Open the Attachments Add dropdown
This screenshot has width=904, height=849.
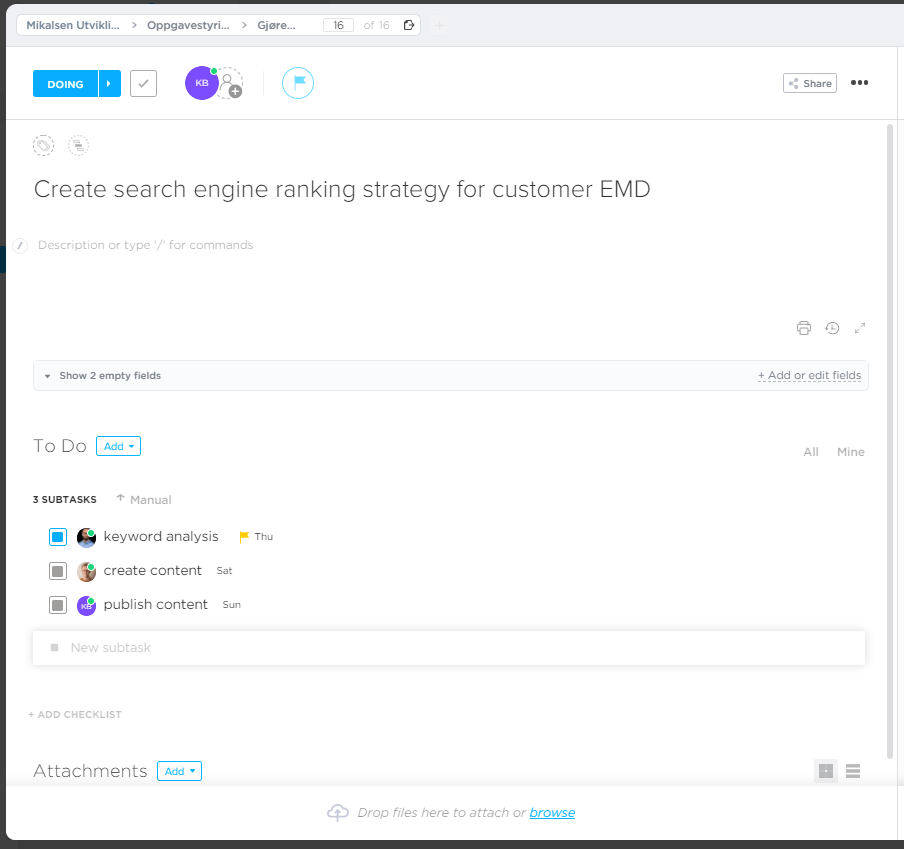(x=179, y=771)
